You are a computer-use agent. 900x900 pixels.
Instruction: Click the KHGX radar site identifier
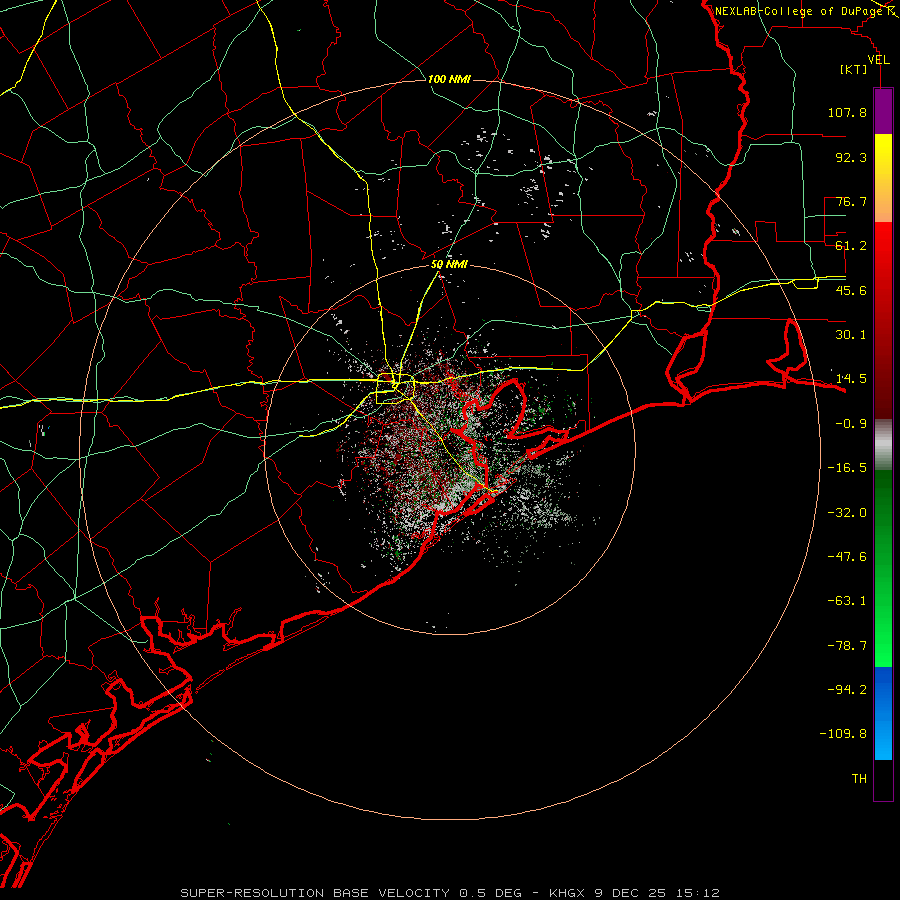tap(568, 893)
